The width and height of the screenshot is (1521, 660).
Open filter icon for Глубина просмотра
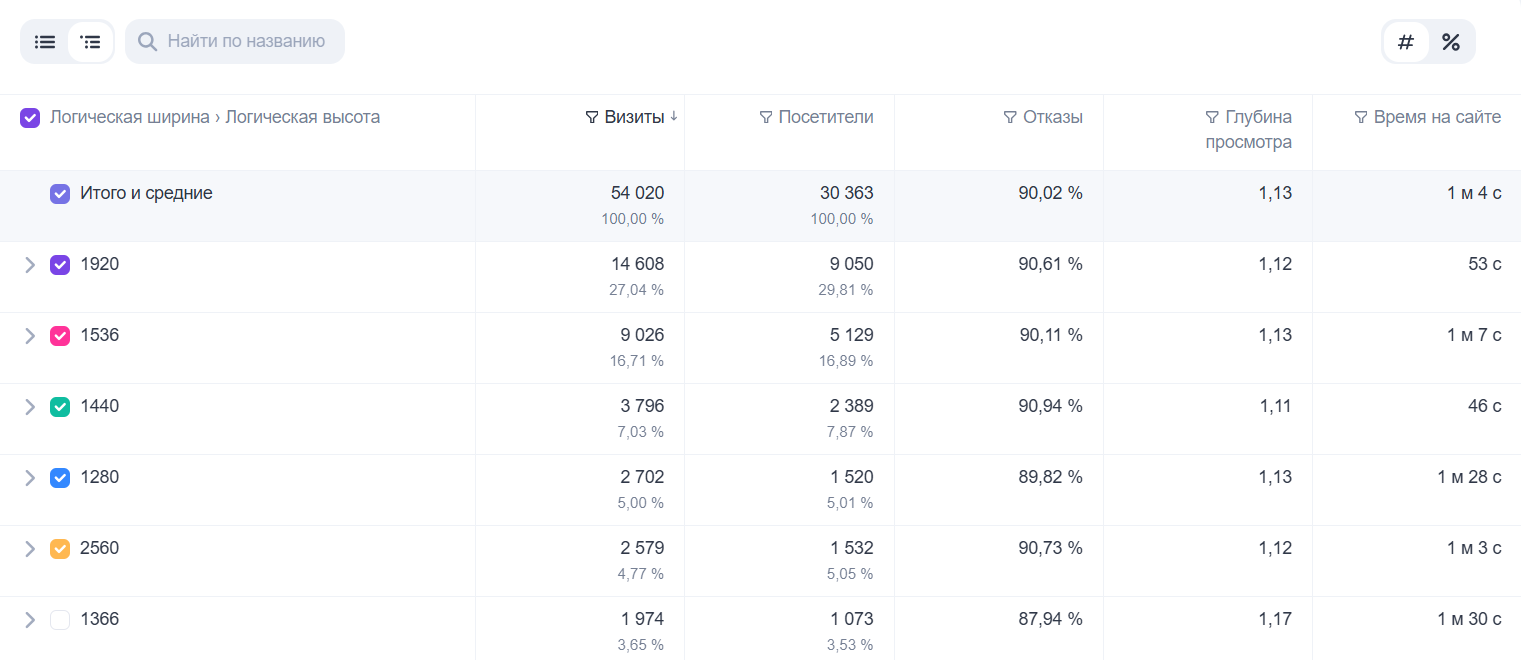(x=1212, y=118)
